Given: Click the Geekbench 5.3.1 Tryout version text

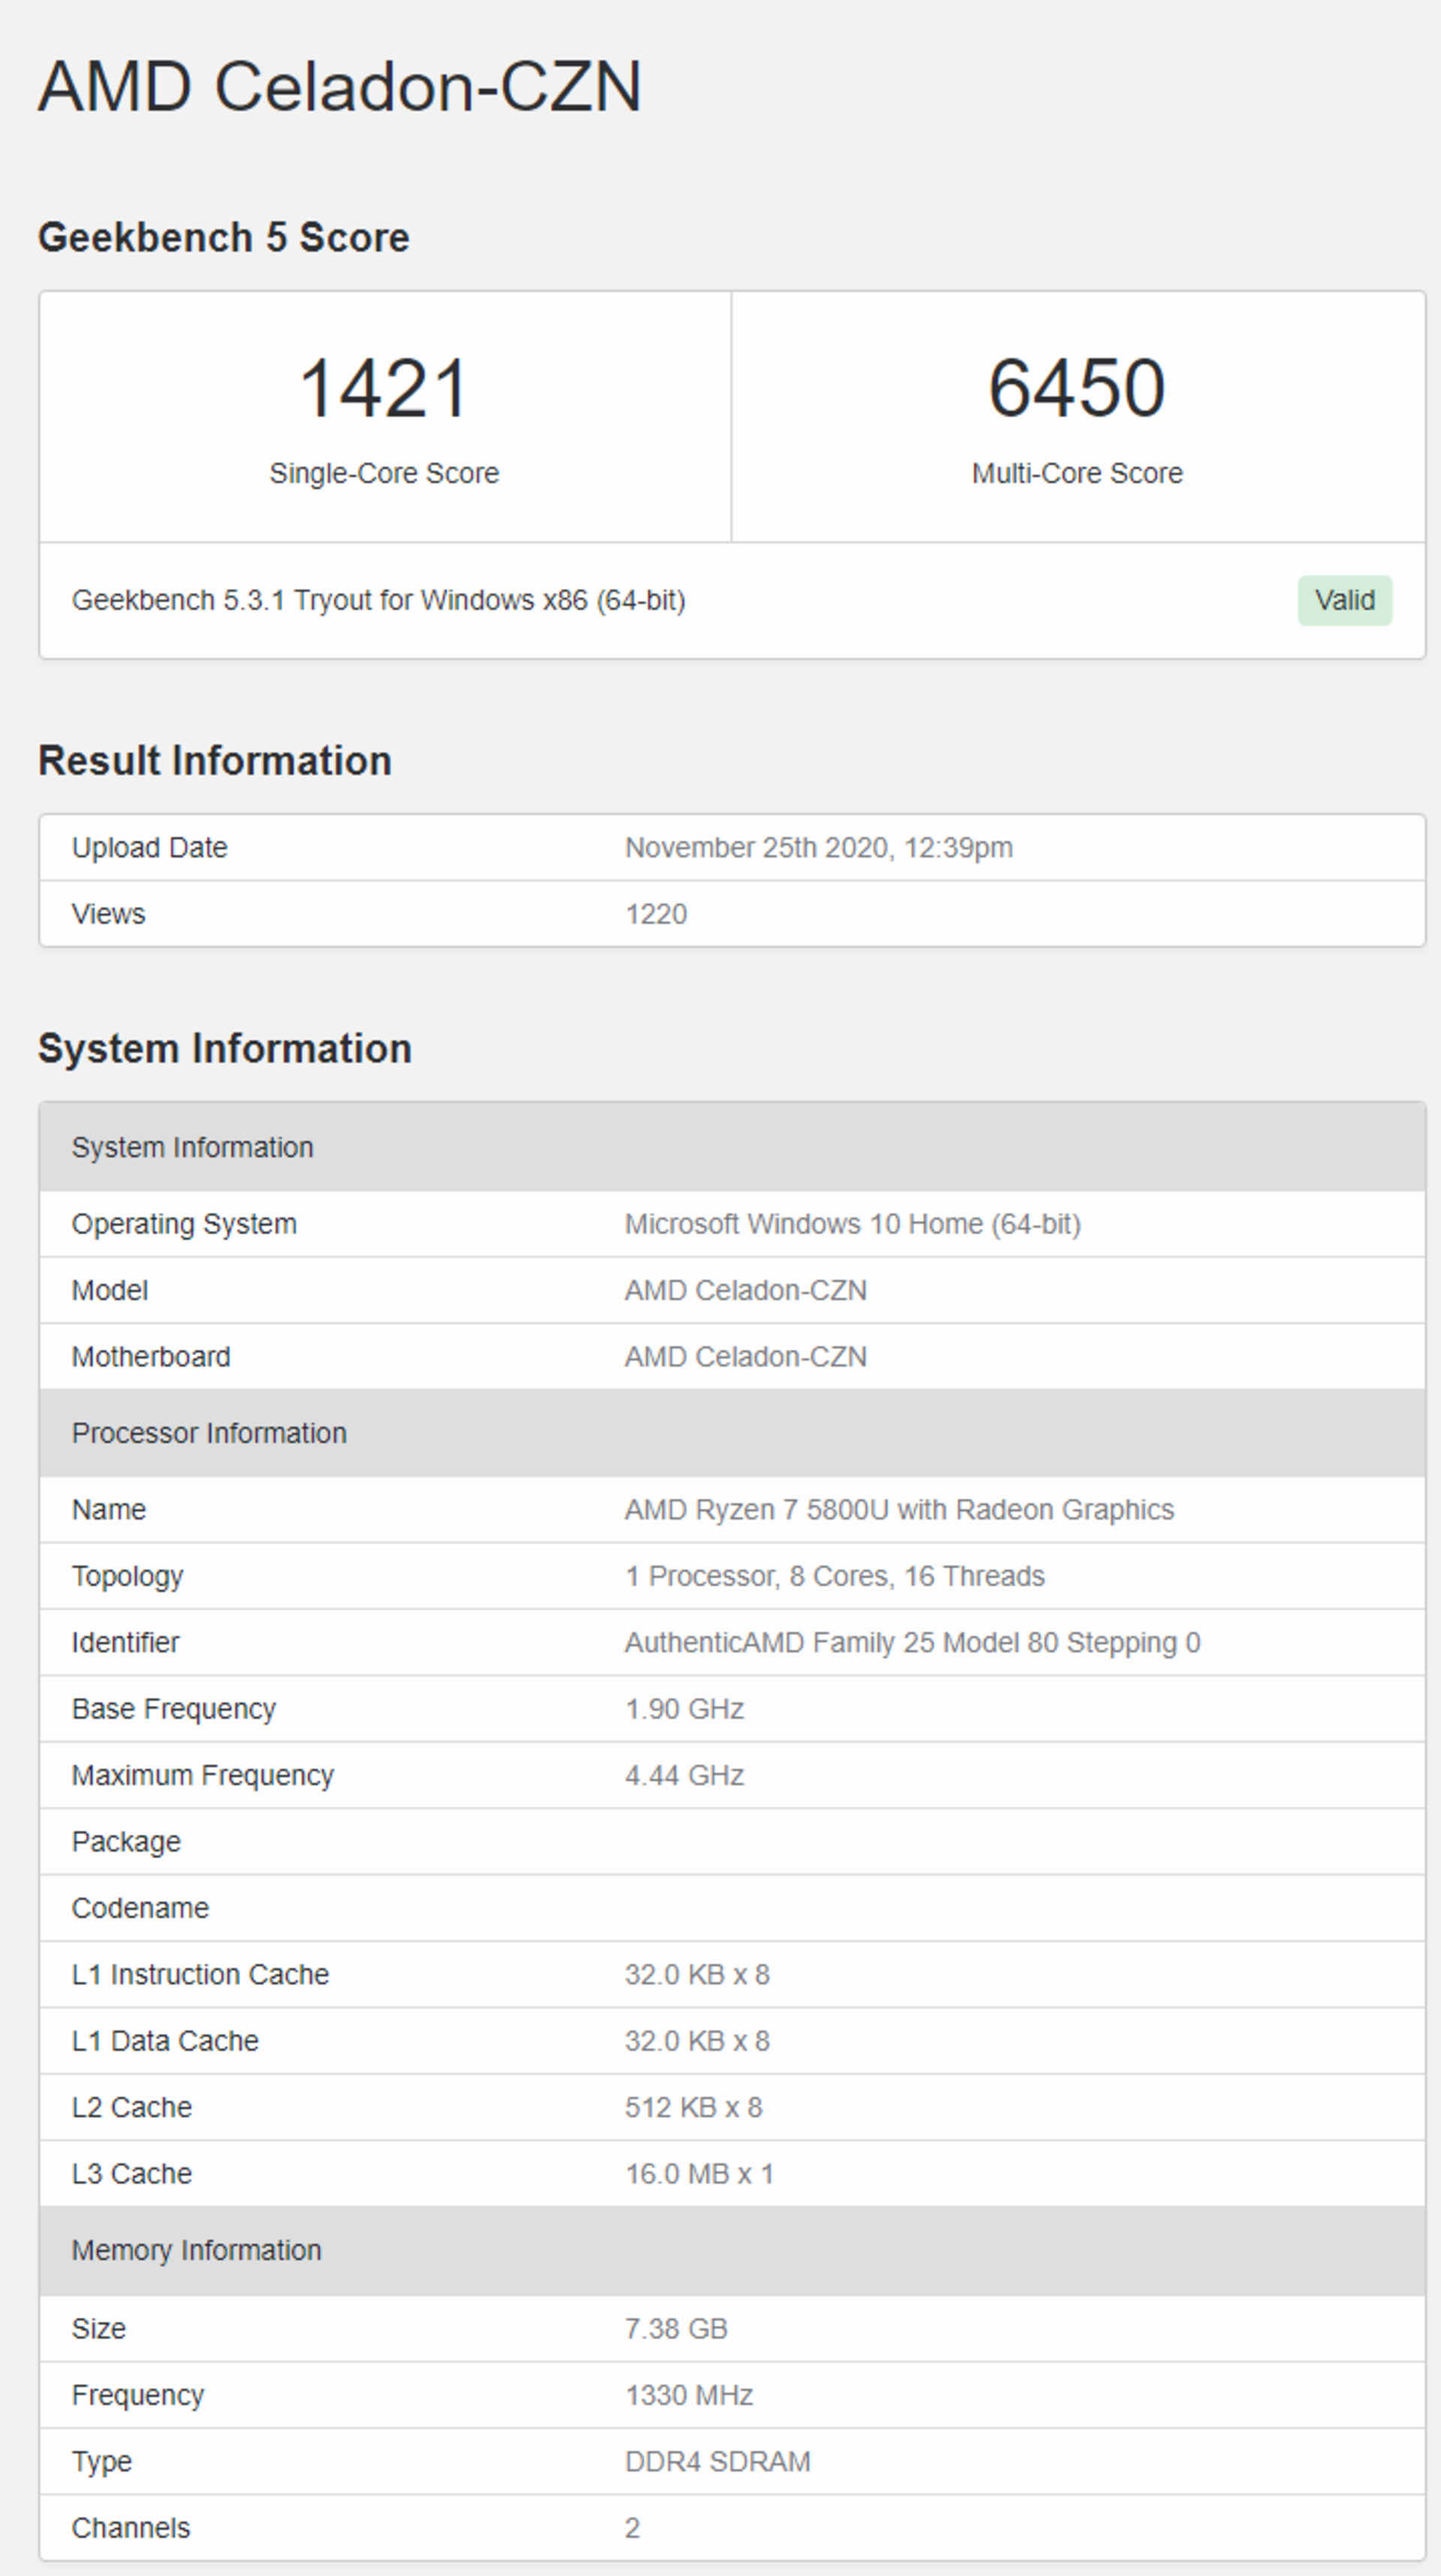Looking at the screenshot, I should [378, 600].
